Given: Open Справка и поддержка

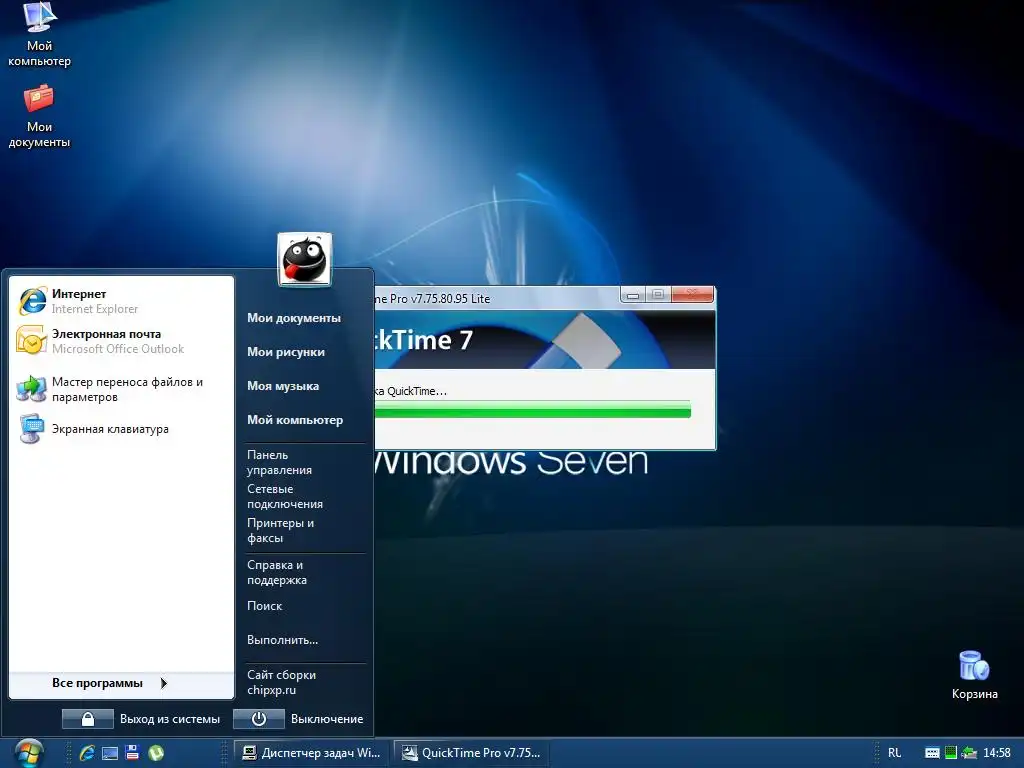Looking at the screenshot, I should [277, 572].
